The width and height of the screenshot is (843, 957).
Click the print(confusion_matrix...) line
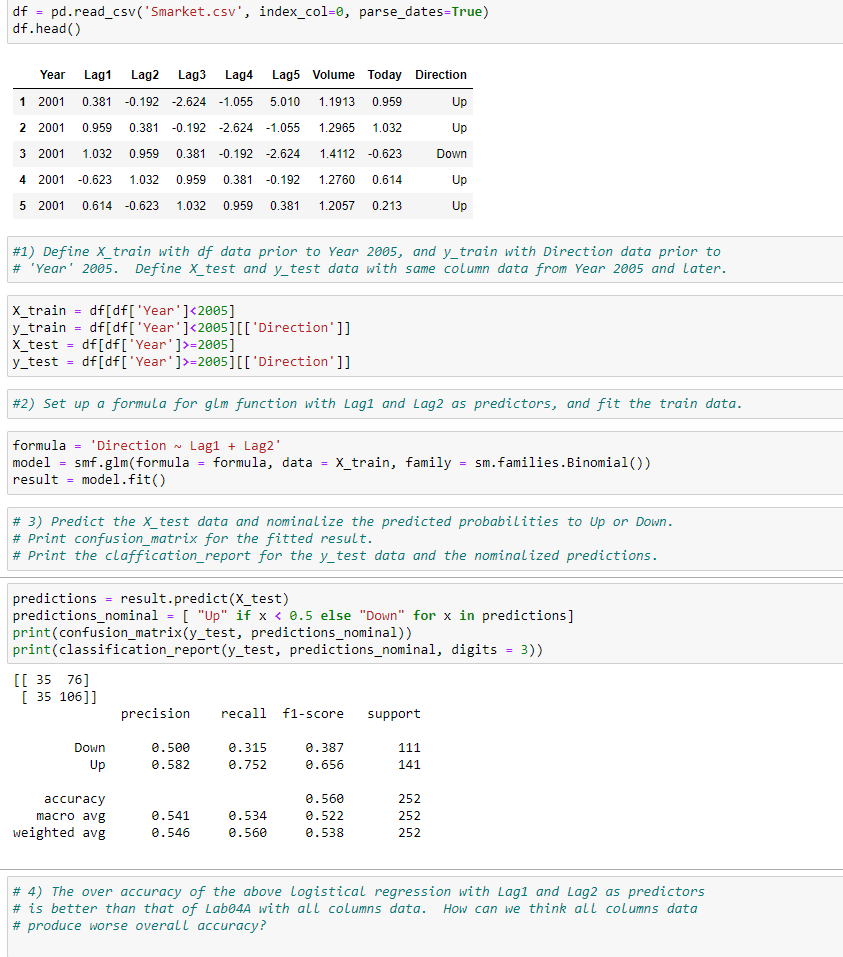212,633
